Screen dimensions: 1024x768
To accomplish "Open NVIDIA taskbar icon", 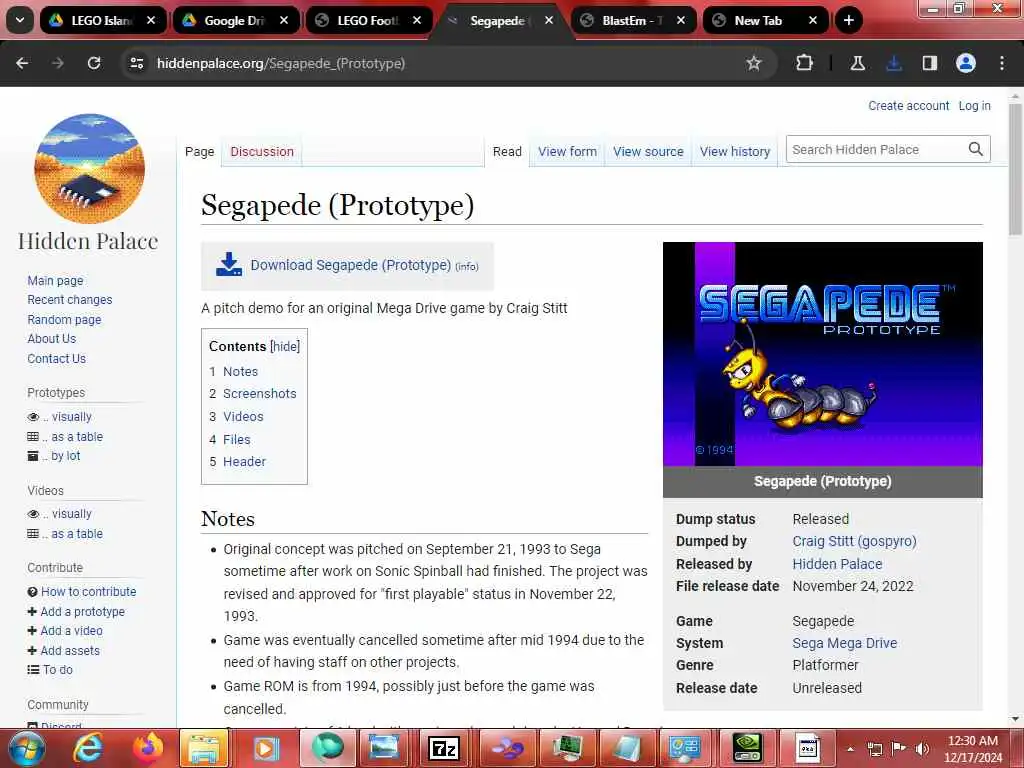I will pos(746,748).
